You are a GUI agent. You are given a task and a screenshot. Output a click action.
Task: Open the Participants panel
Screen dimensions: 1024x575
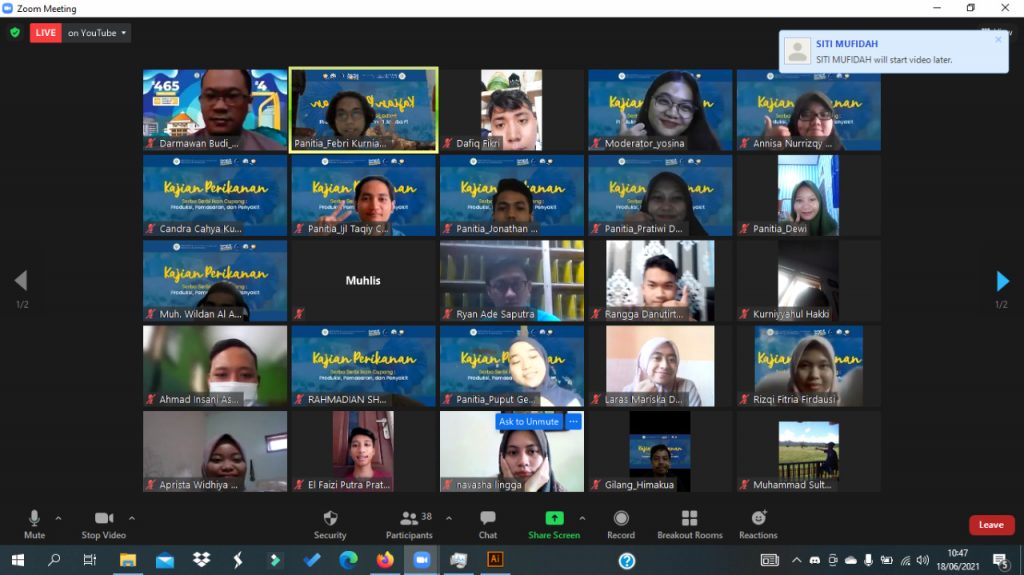coord(410,524)
